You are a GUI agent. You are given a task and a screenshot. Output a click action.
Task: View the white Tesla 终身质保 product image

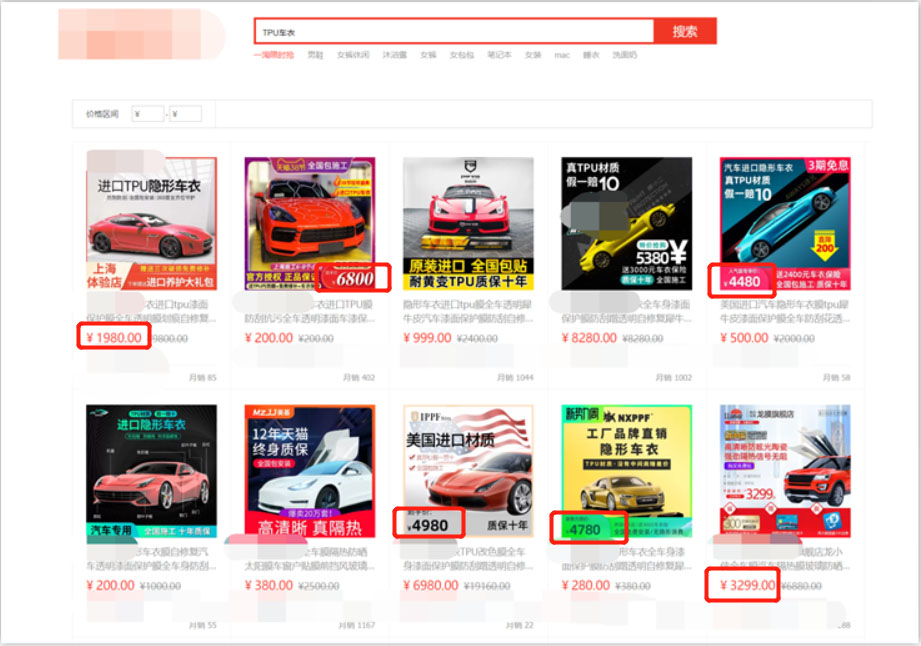(x=309, y=470)
